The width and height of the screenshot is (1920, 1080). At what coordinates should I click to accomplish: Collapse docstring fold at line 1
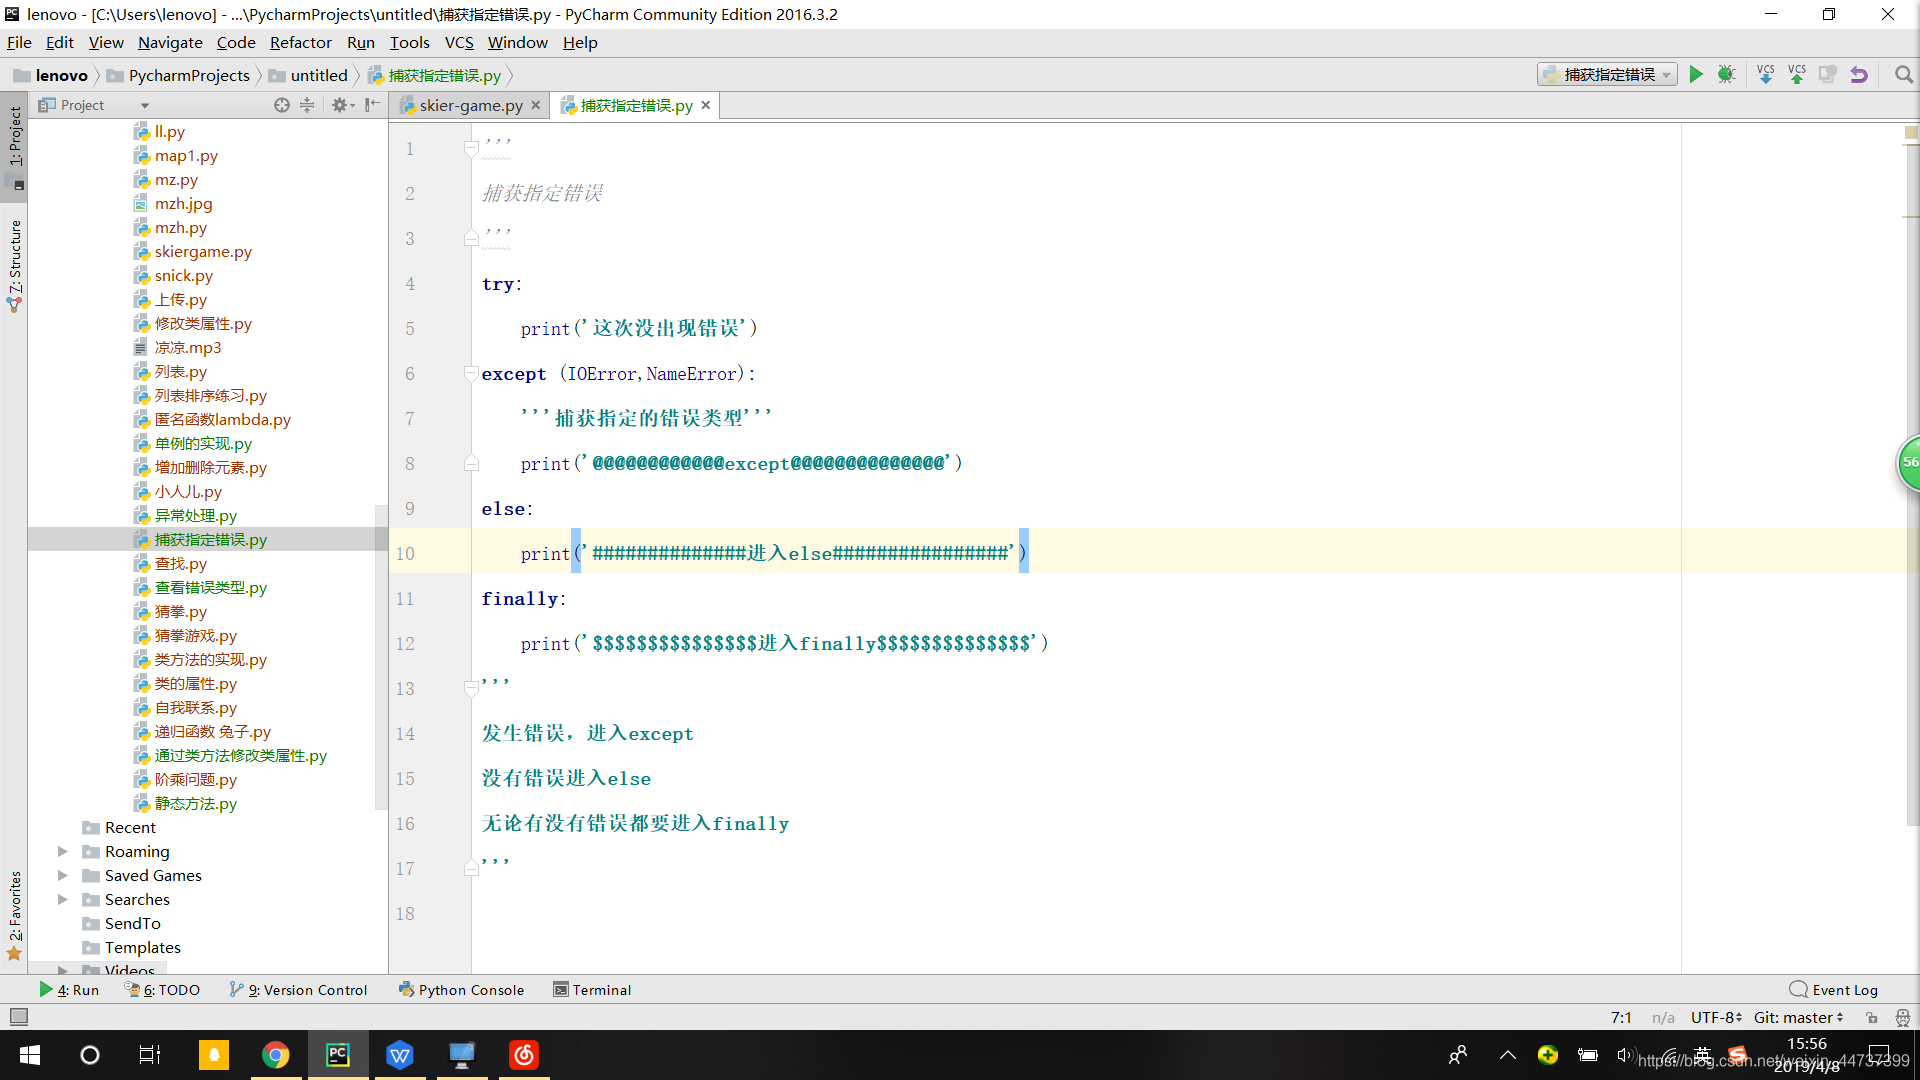click(471, 148)
